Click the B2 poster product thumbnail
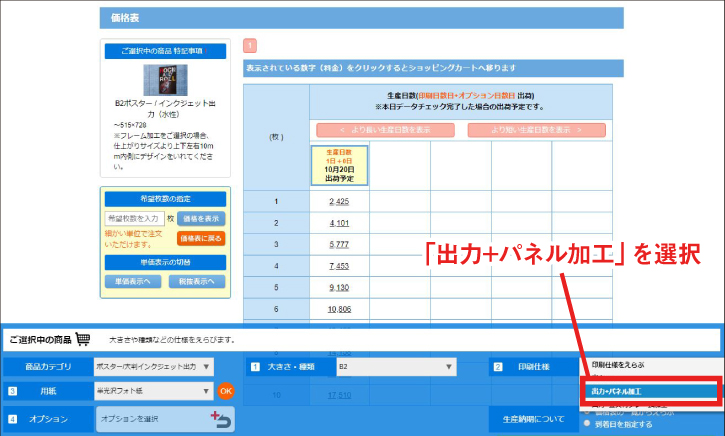 coord(166,80)
